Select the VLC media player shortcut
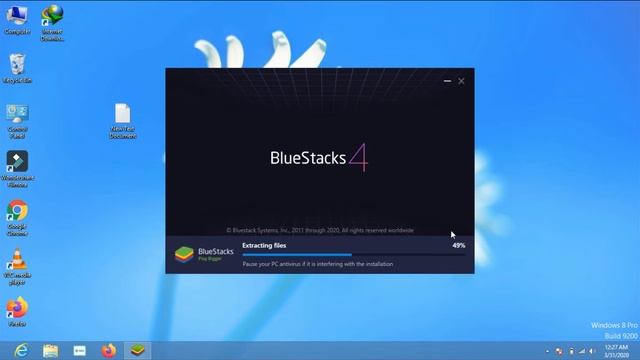 (17, 267)
